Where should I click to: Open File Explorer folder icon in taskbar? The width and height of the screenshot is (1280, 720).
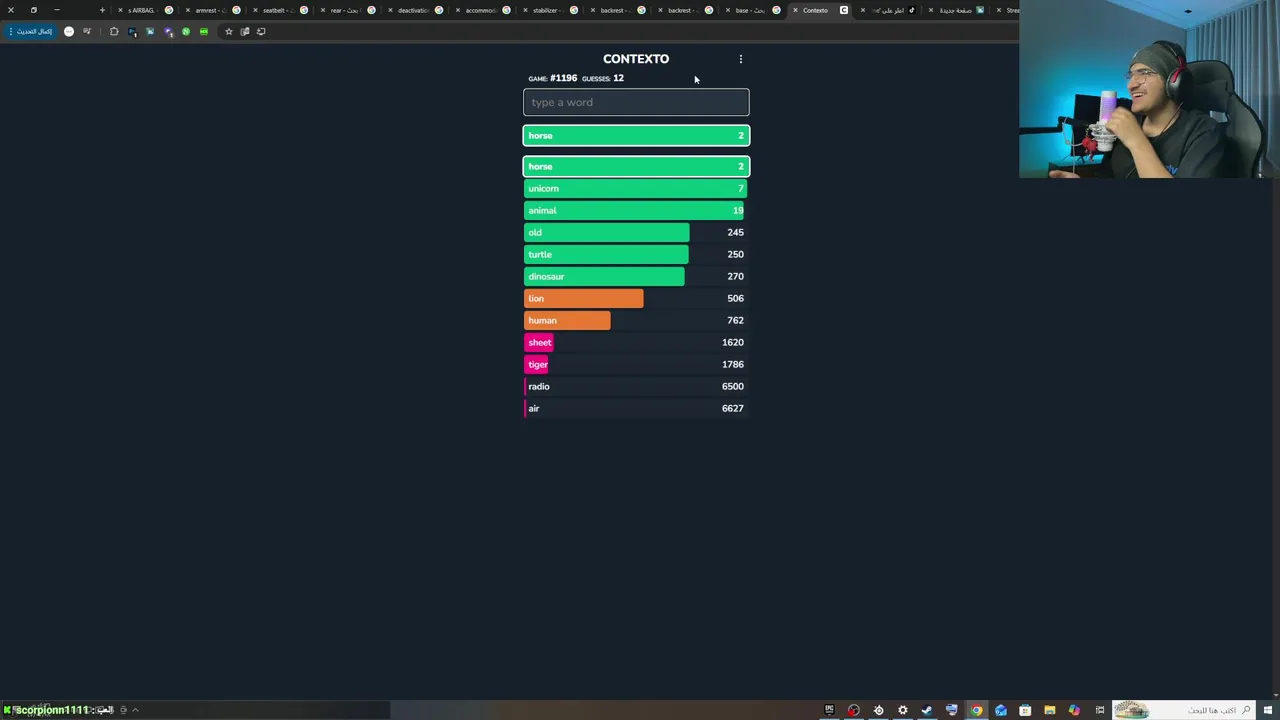tap(1050, 710)
